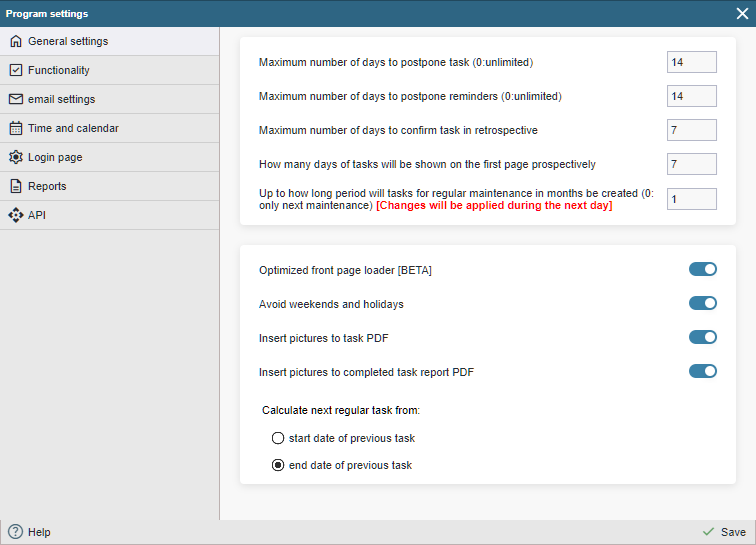Click the checkbox icon beside Functionality
The width and height of the screenshot is (756, 545).
coord(15,70)
